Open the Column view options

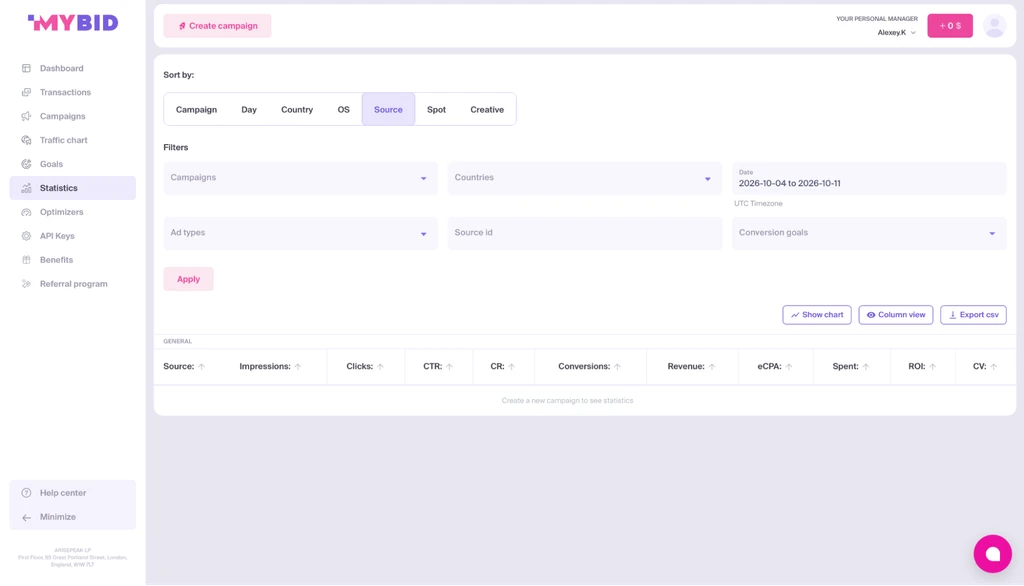[895, 315]
